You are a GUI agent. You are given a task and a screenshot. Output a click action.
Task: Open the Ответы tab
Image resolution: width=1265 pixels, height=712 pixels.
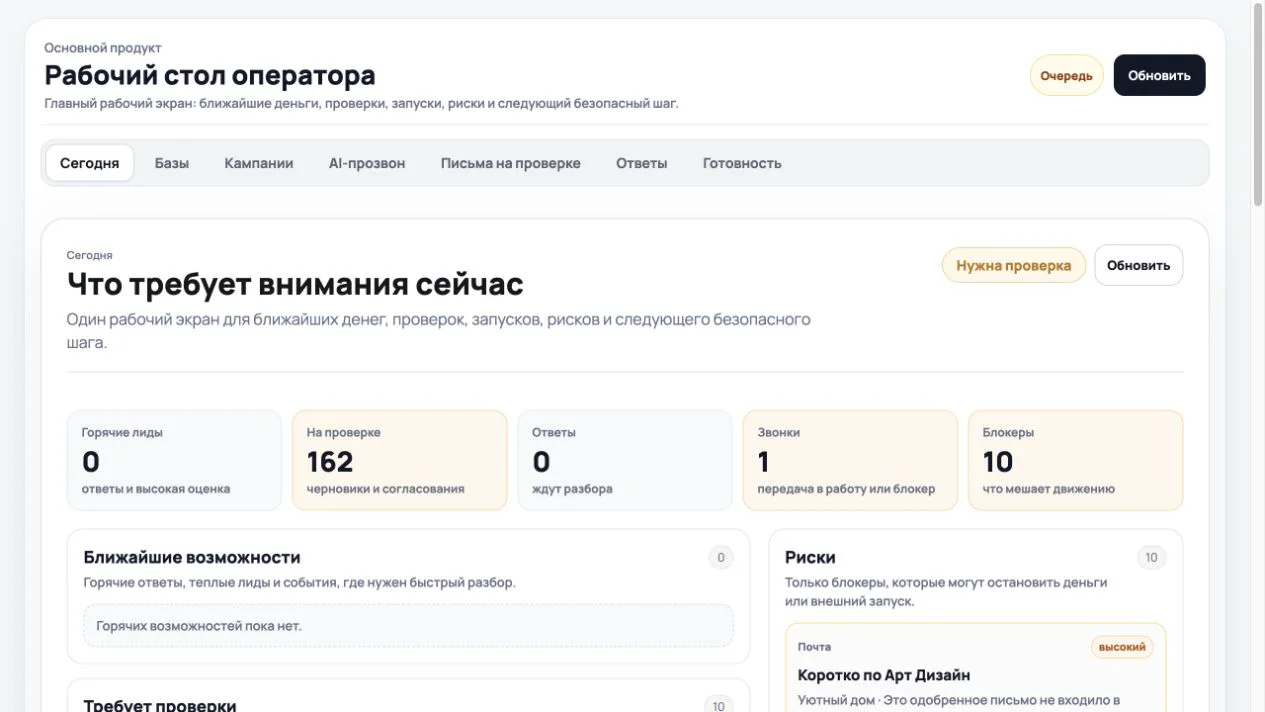tap(642, 163)
